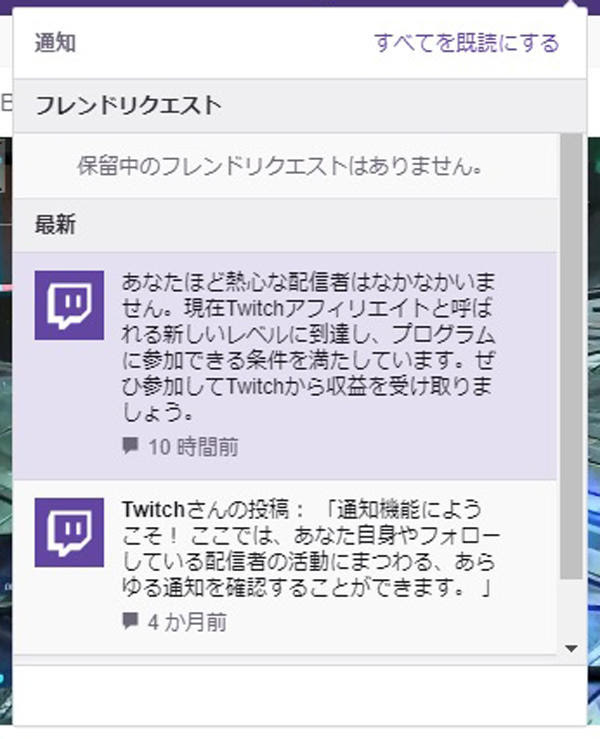Click speech bubble icon beside 10 時間前
The image size is (600, 739).
tap(130, 445)
